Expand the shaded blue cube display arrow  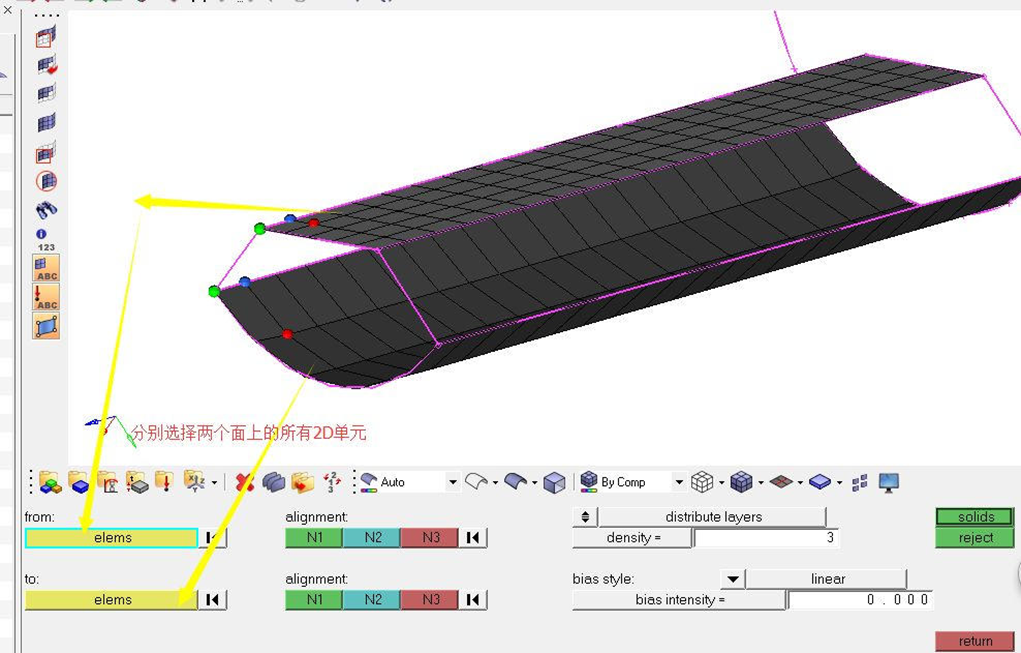coord(761,483)
